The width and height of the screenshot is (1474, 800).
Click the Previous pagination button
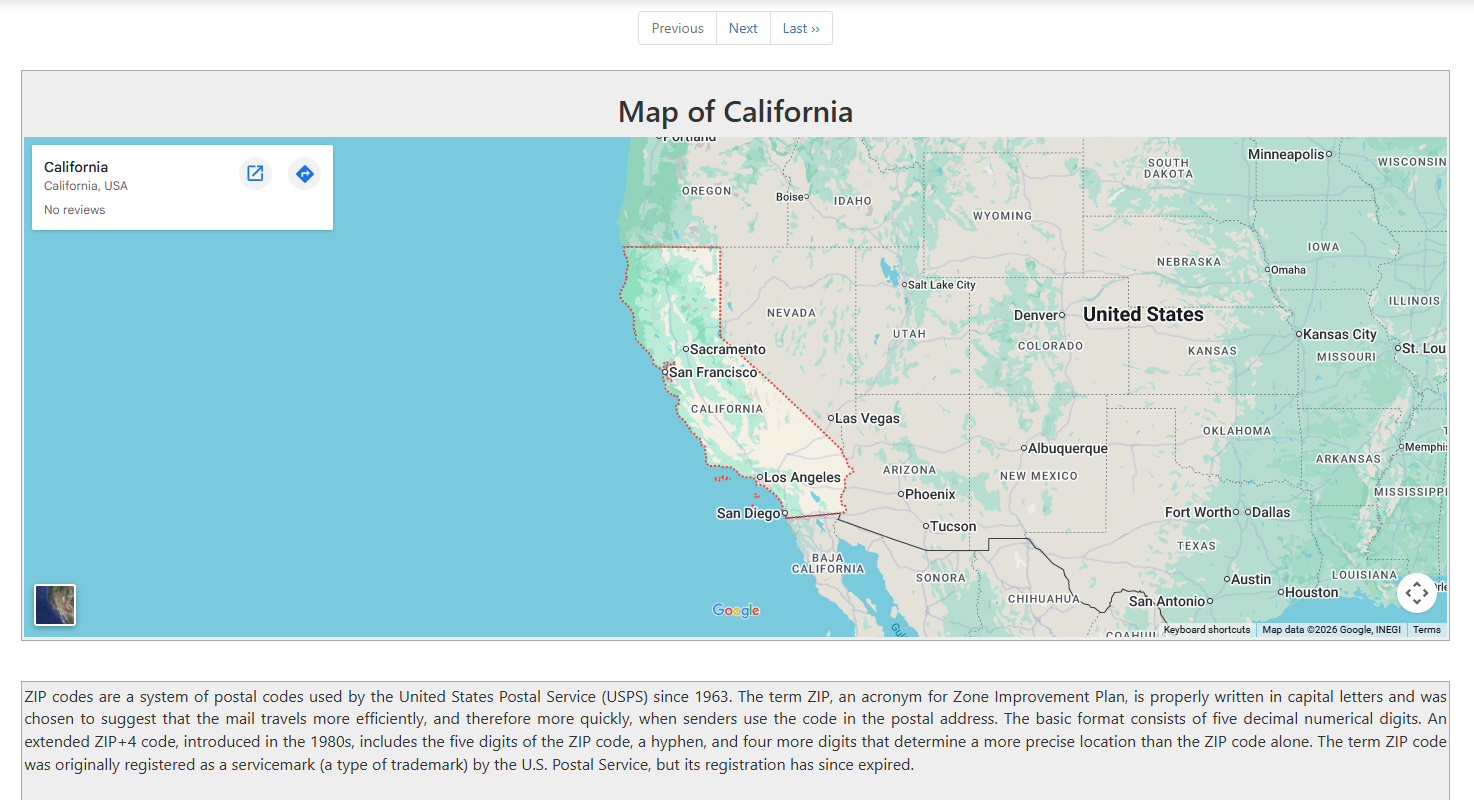click(677, 28)
